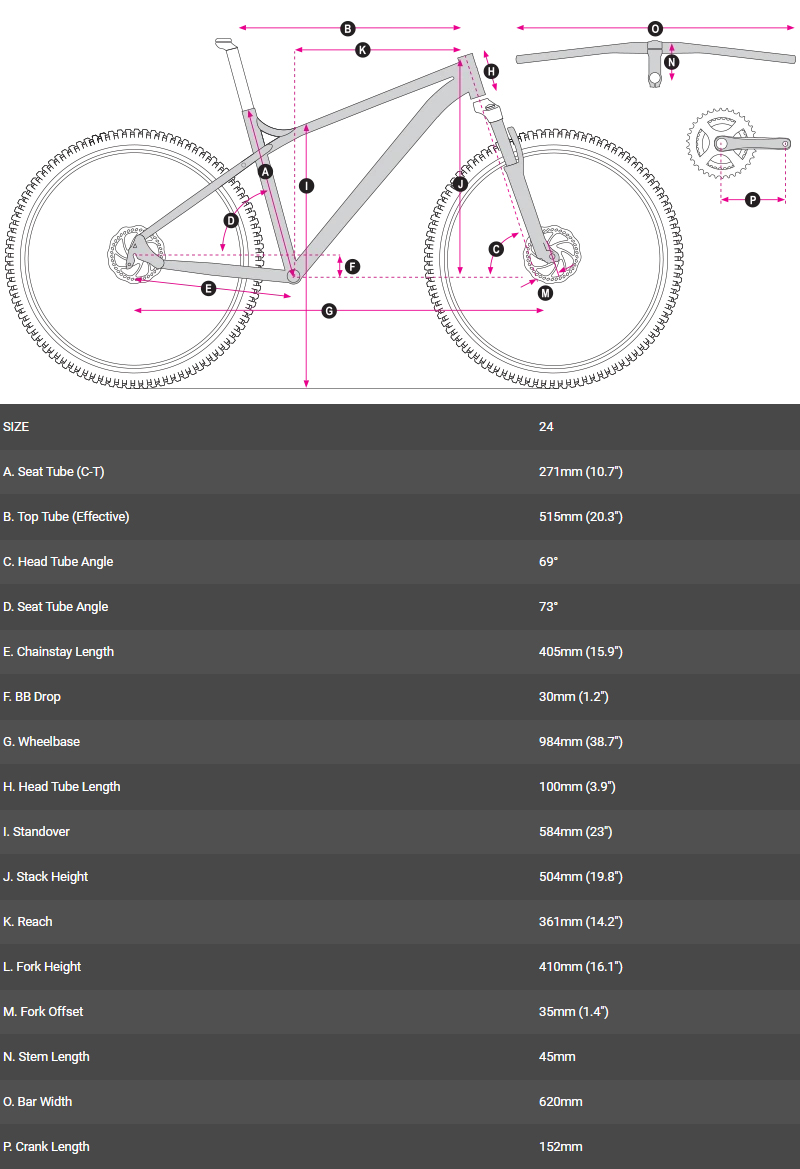Click the G wheelbase marker
Image resolution: width=800 pixels, height=1169 pixels.
coord(328,311)
